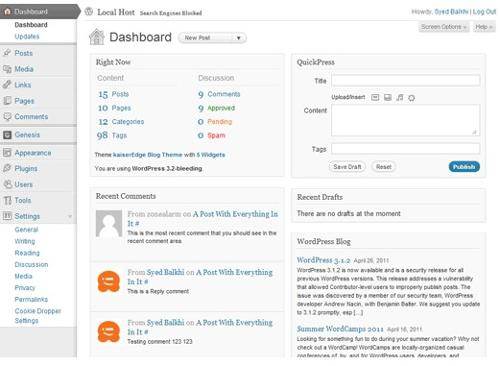500x366 pixels.
Task: Click the 15 Posts link
Action: coord(113,94)
